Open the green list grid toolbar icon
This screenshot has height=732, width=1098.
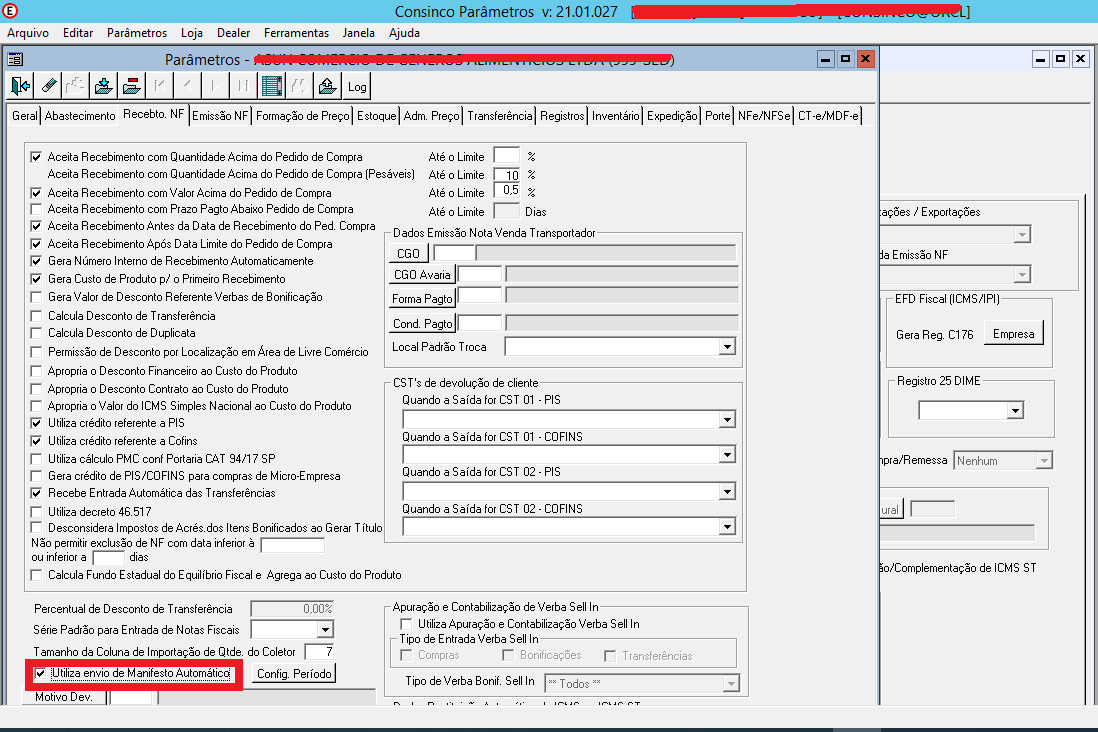click(x=271, y=86)
